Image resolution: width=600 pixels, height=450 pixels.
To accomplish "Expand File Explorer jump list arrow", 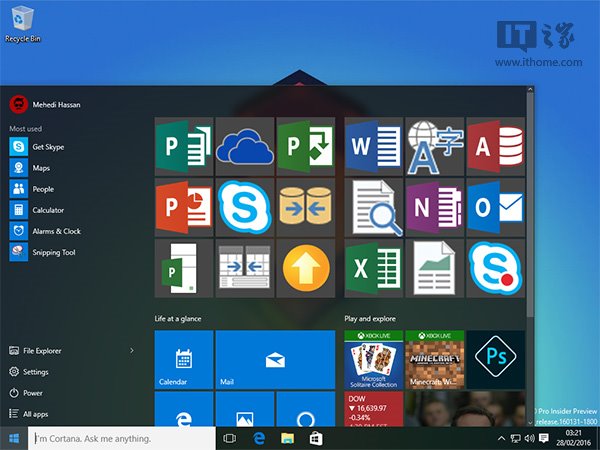I will pos(132,351).
